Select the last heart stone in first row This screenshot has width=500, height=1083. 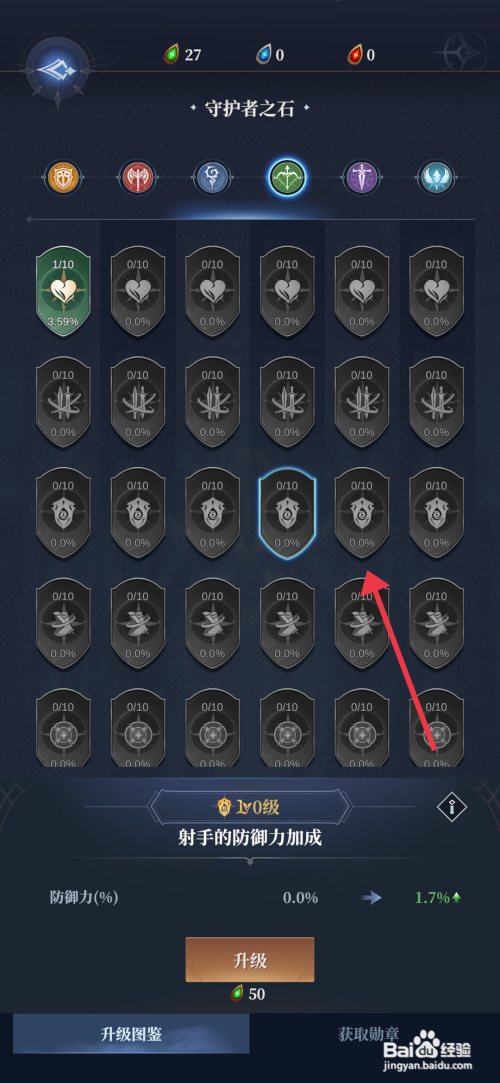click(436, 293)
